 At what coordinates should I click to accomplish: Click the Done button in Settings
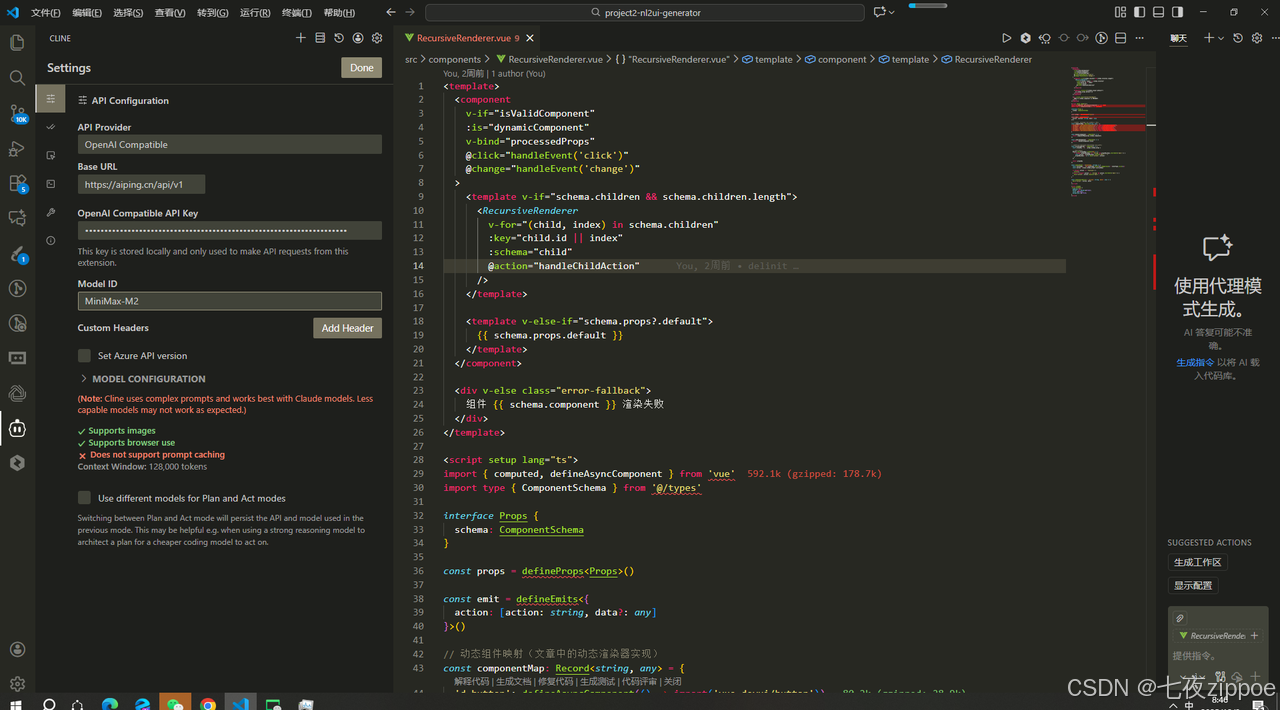pos(362,68)
